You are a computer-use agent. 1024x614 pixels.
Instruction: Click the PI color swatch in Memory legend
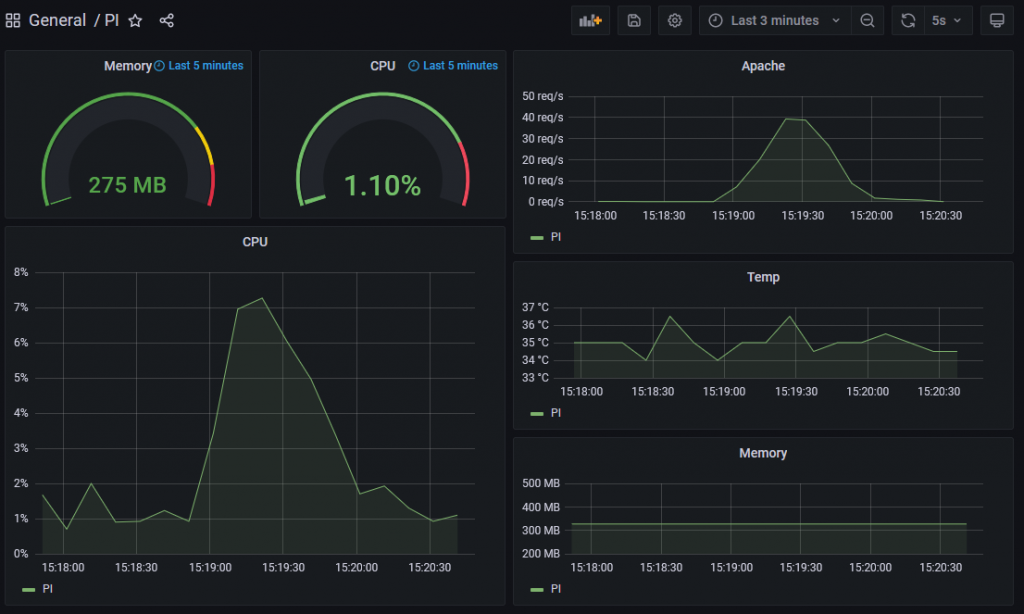pos(537,589)
